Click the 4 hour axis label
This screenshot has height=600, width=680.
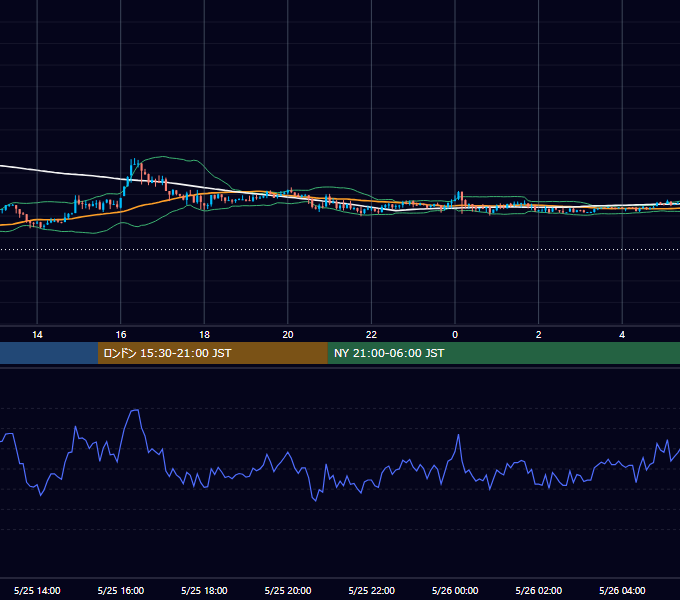pos(622,335)
